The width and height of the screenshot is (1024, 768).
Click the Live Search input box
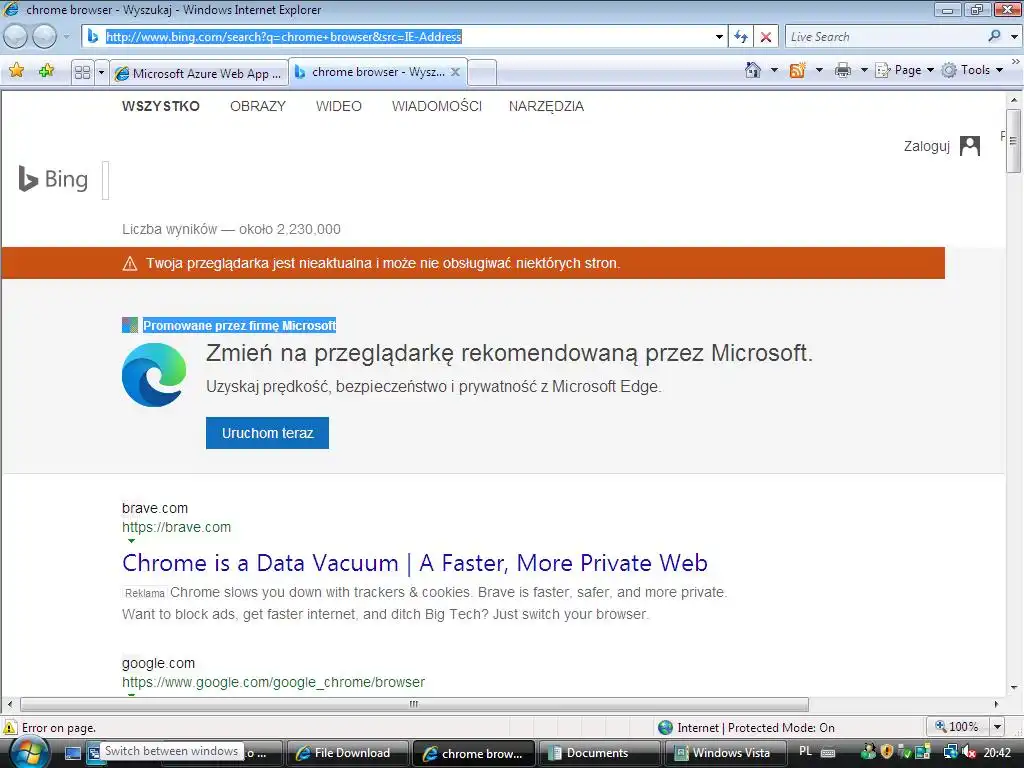885,37
